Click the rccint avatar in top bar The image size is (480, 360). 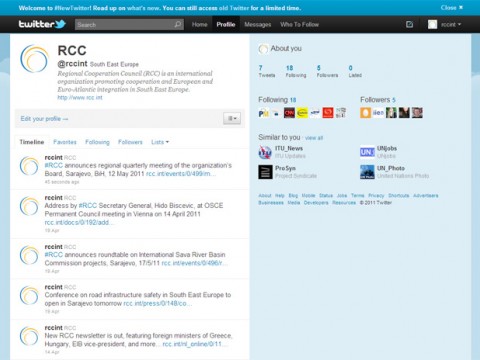coord(432,24)
